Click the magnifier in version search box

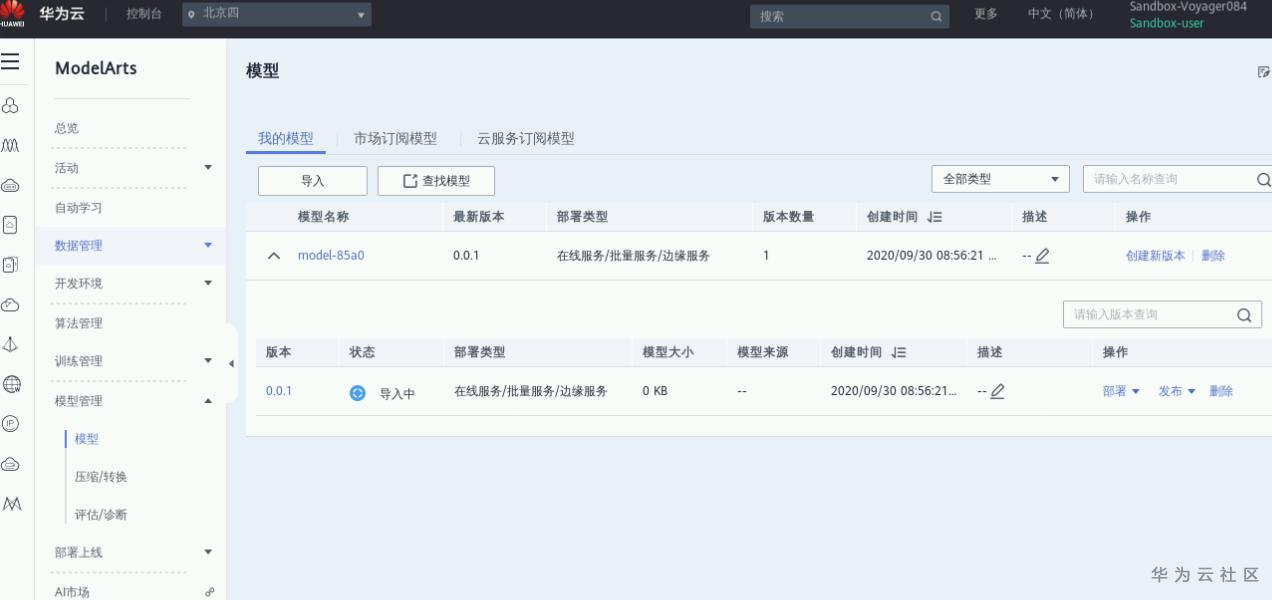[1244, 314]
